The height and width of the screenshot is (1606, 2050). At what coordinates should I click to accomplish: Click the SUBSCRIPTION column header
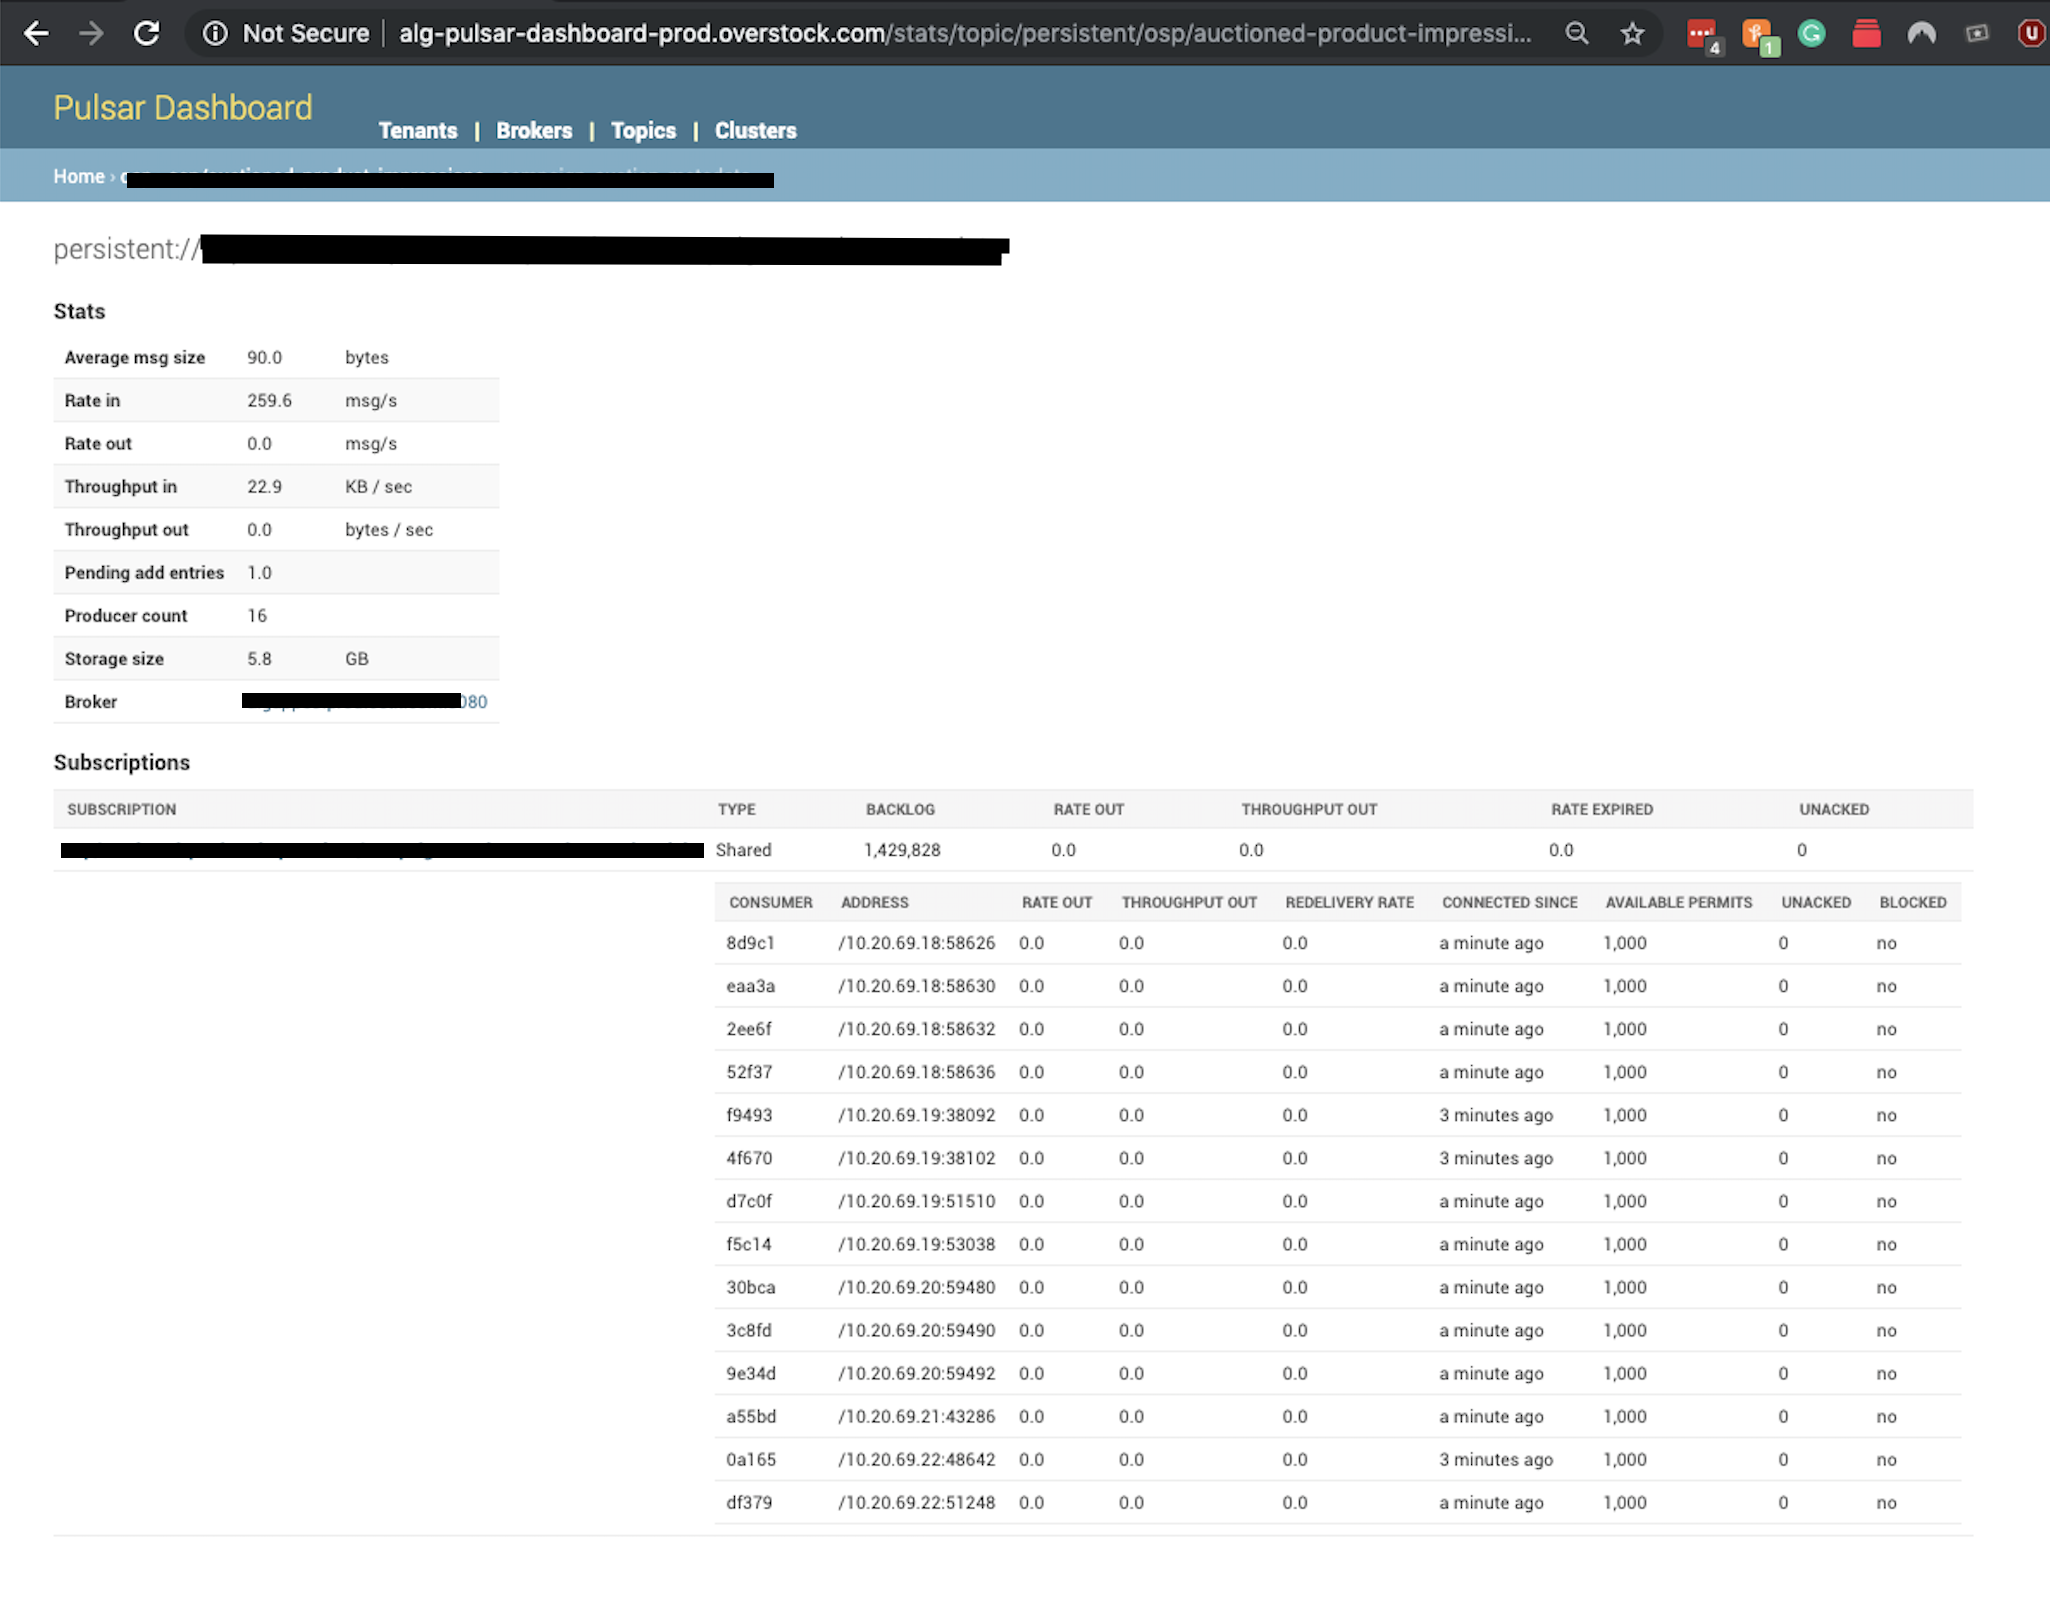122,809
